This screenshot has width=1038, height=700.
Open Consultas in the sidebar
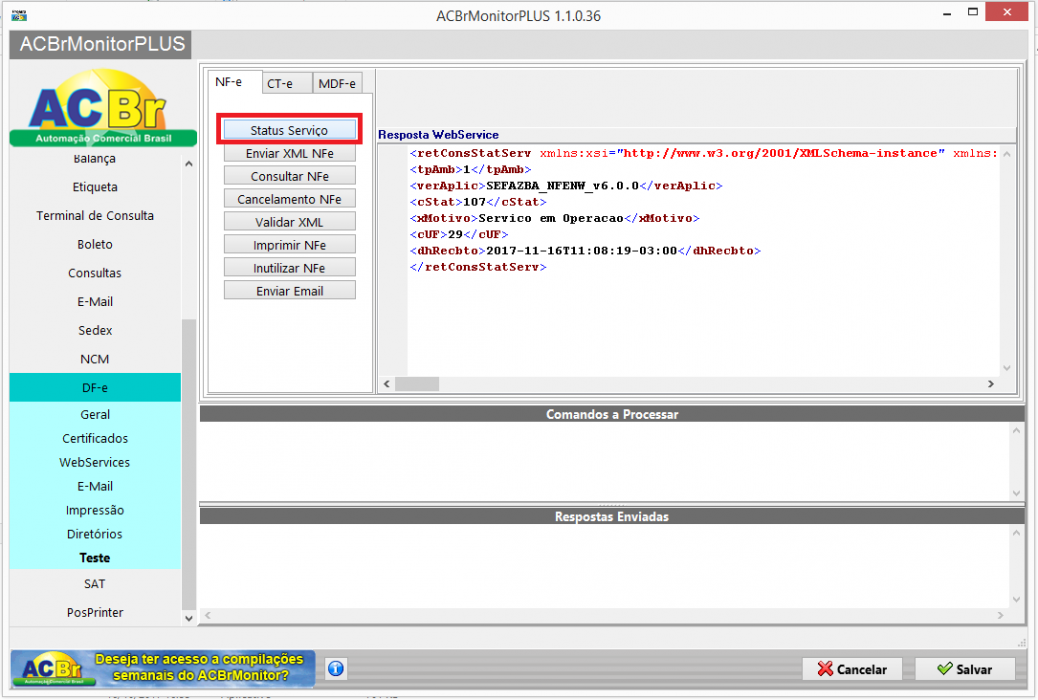pyautogui.click(x=95, y=273)
